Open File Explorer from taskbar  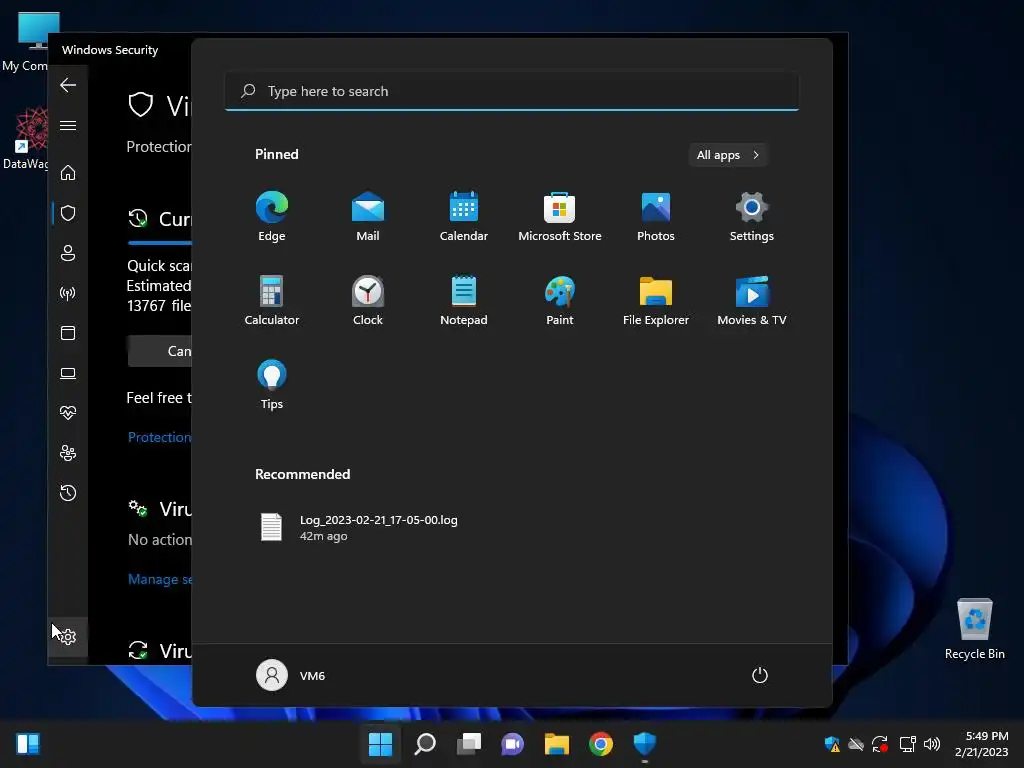coord(556,743)
